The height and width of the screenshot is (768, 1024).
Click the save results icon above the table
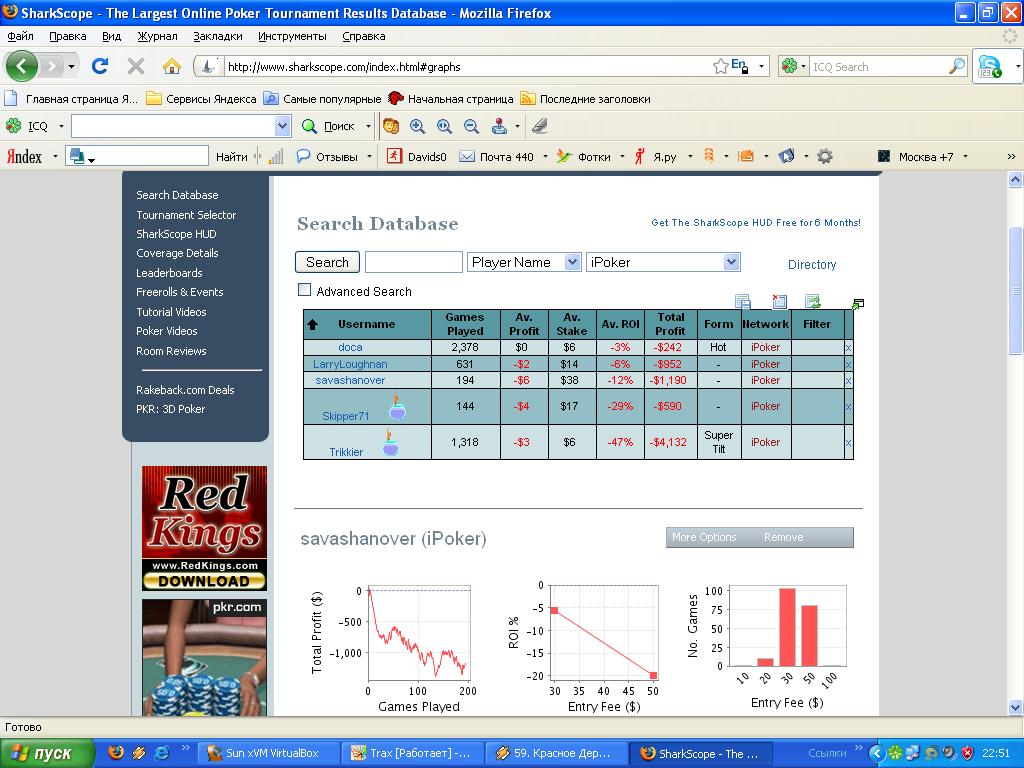(743, 301)
